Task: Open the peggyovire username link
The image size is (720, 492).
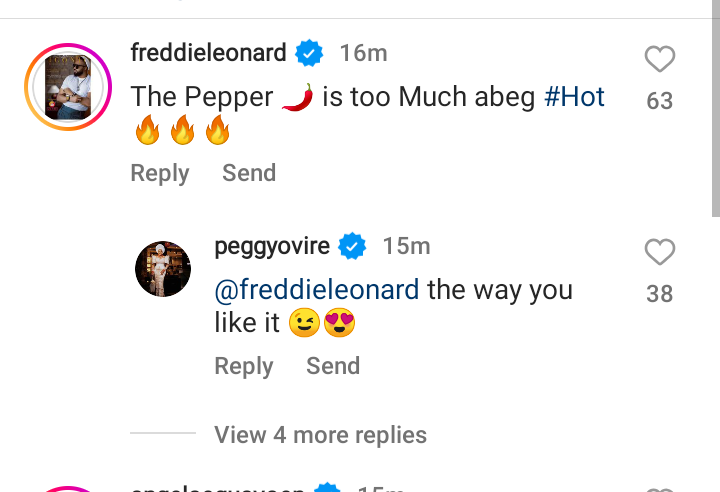Action: 273,246
